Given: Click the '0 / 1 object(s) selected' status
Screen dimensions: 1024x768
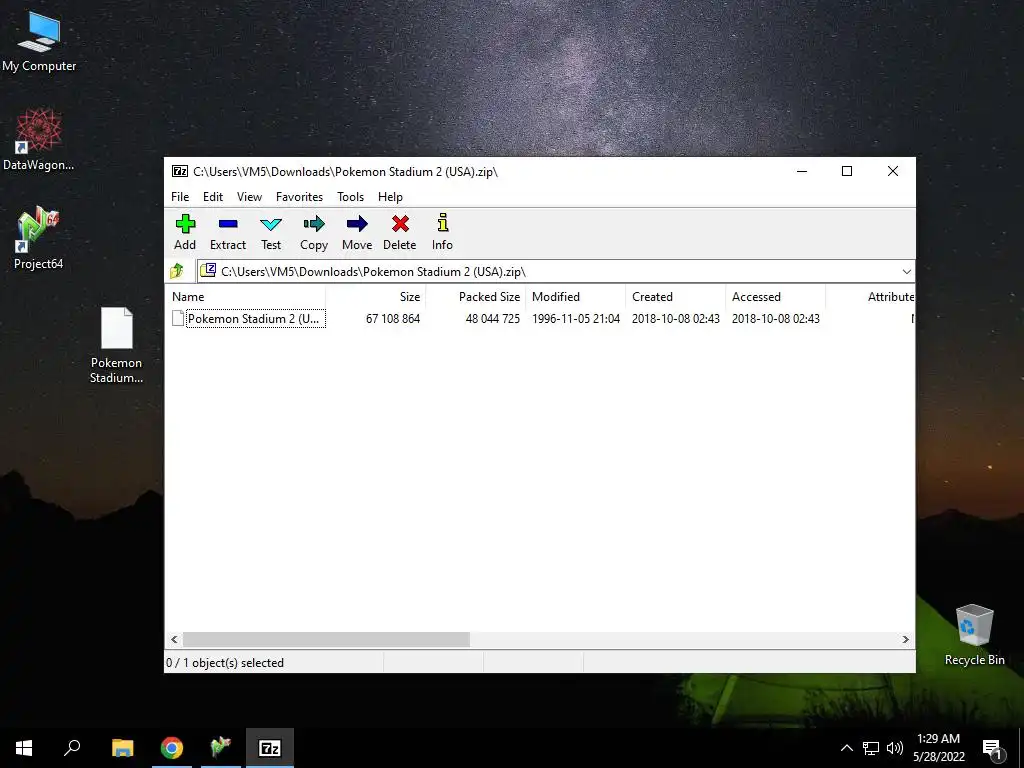Looking at the screenshot, I should (x=225, y=663).
